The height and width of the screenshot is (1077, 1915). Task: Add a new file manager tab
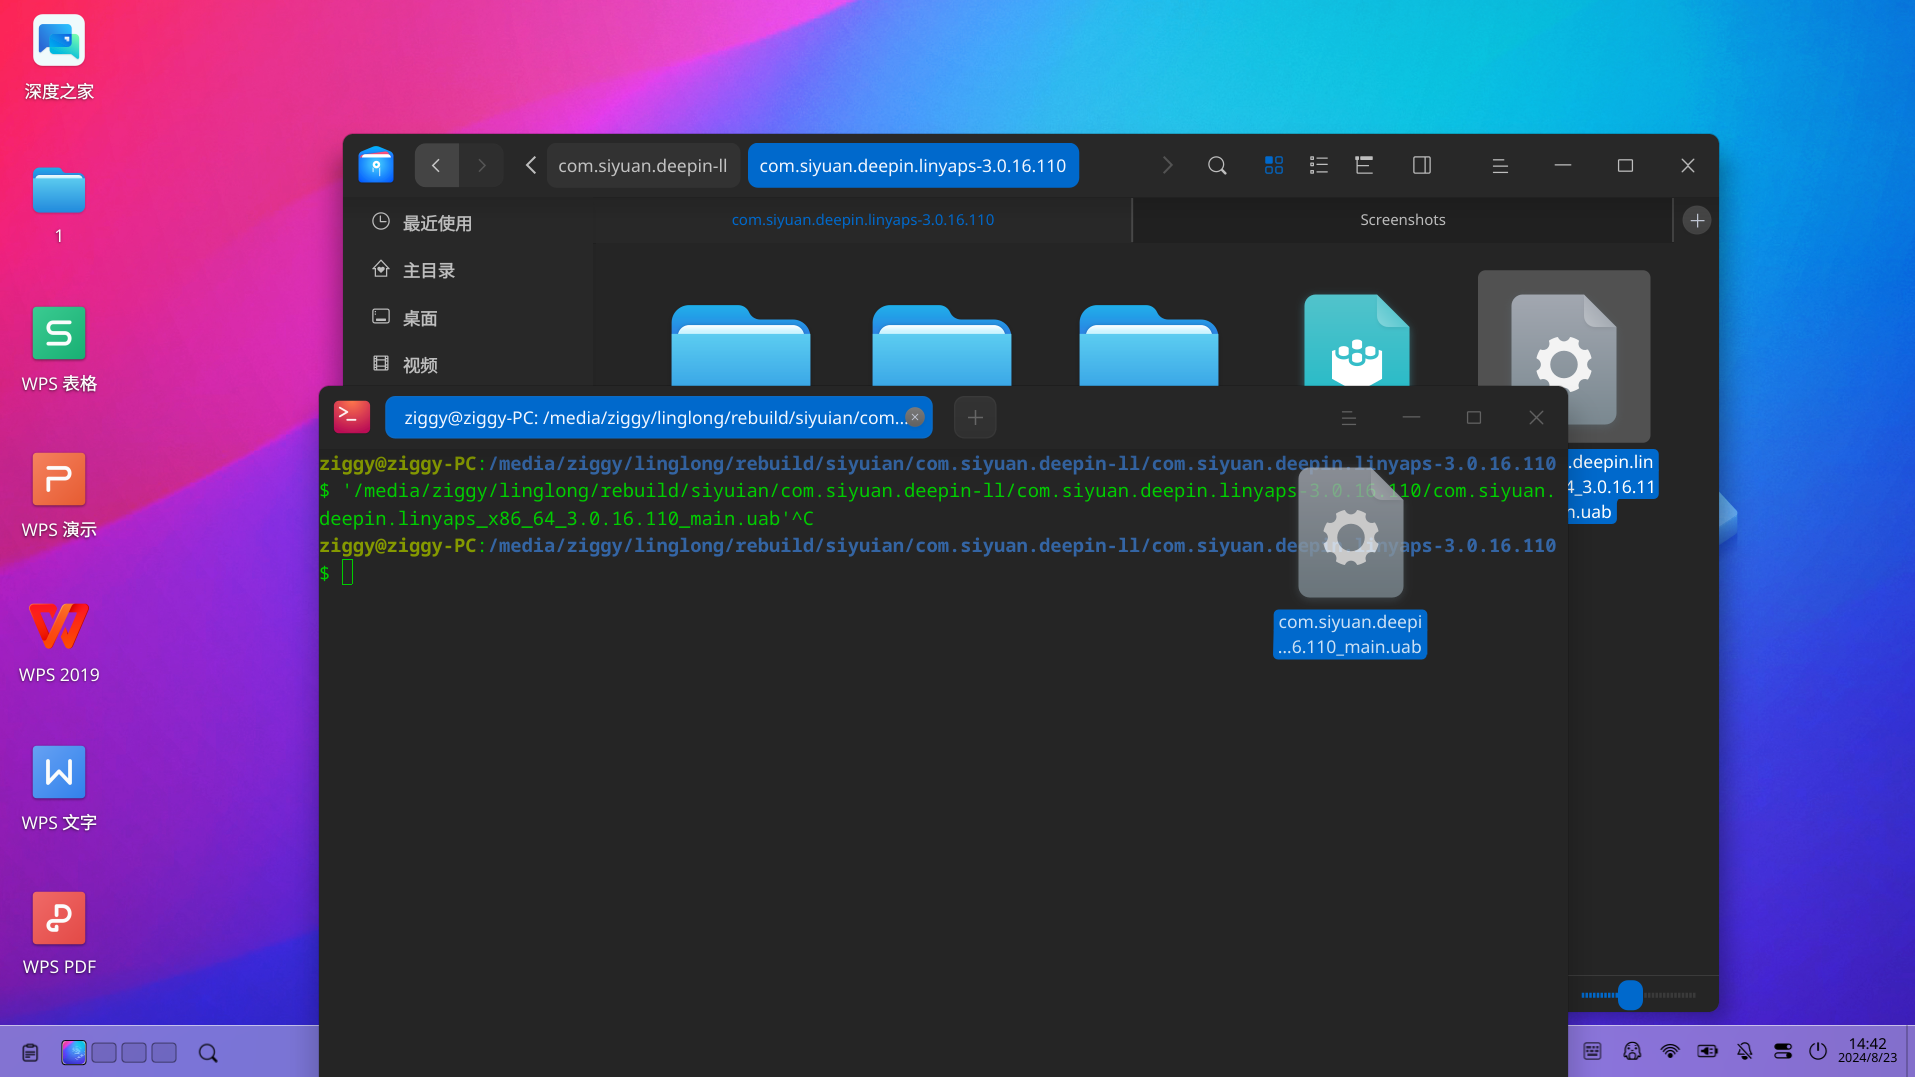coord(1697,220)
